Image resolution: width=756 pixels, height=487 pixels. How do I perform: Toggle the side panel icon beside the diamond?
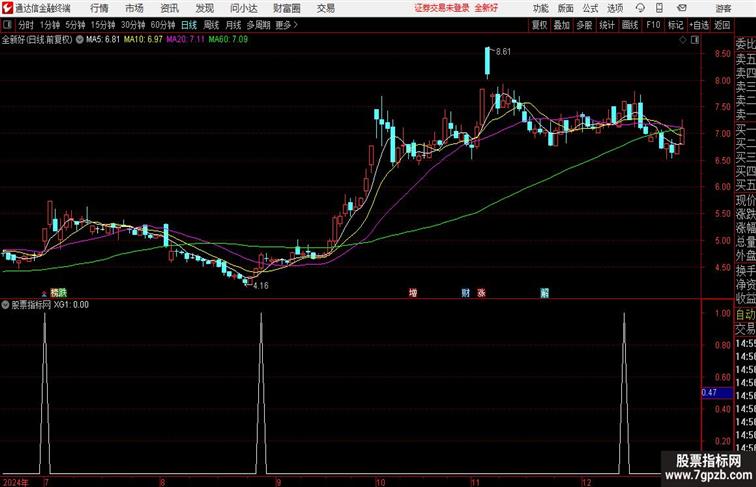695,40
